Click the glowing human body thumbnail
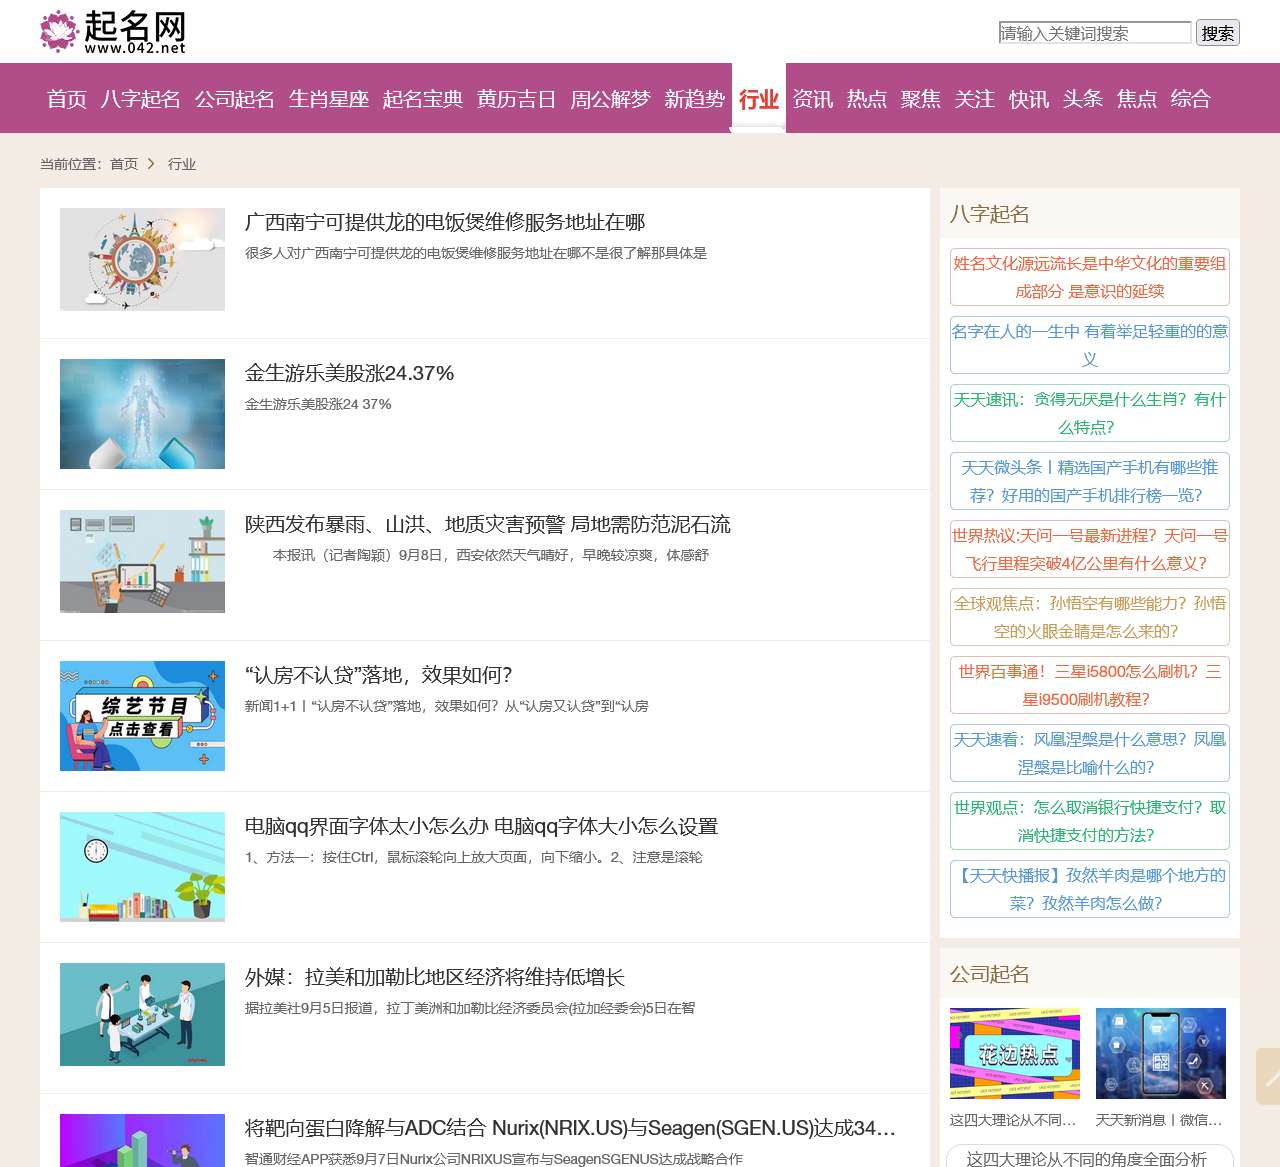Image resolution: width=1280 pixels, height=1167 pixels. [142, 414]
